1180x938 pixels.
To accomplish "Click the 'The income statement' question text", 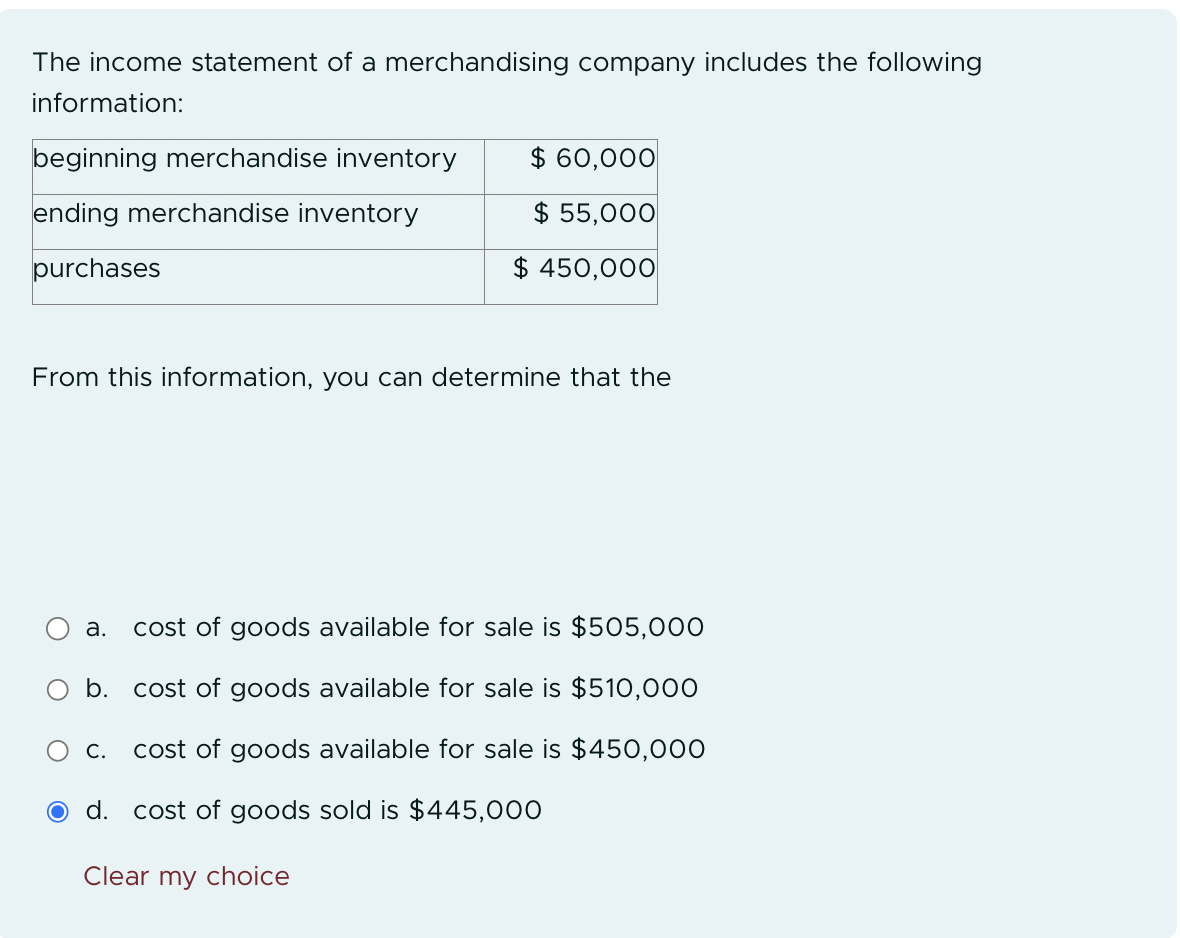I will click(506, 82).
